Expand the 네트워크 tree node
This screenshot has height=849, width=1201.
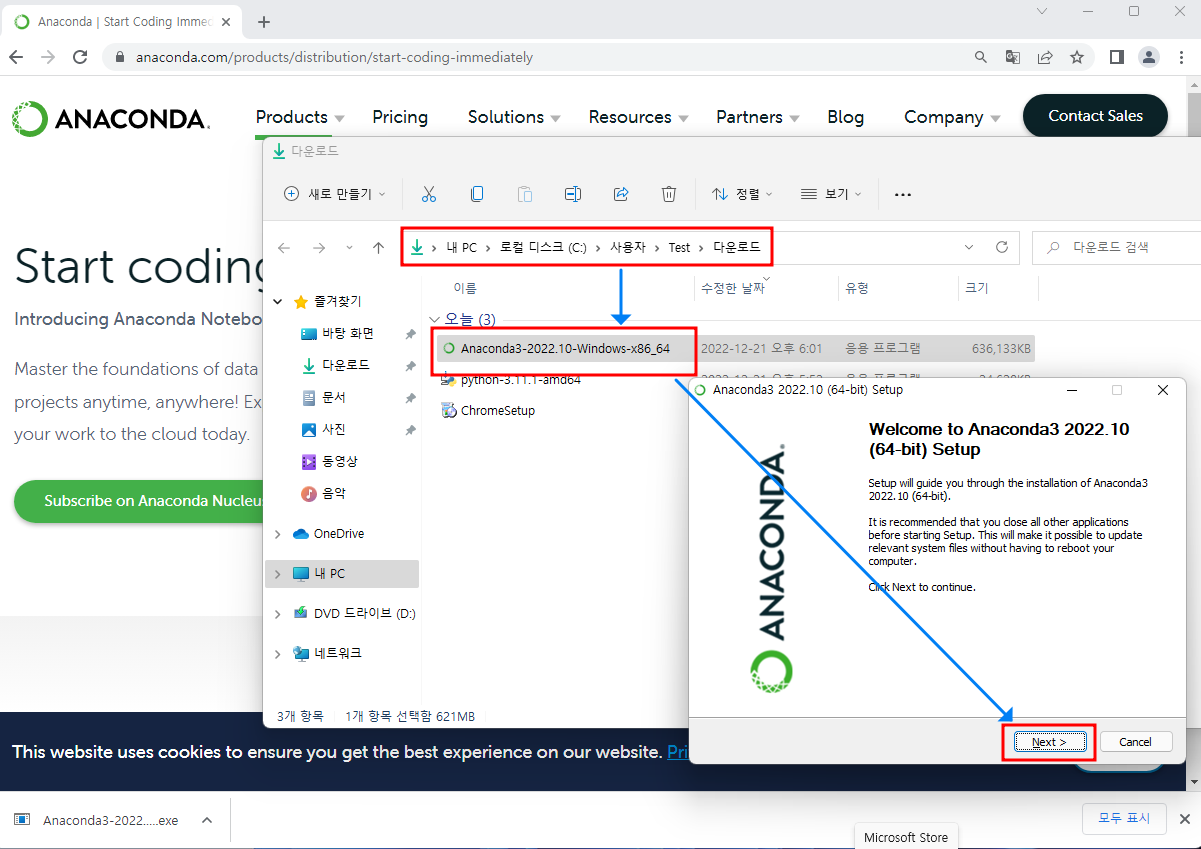click(278, 653)
